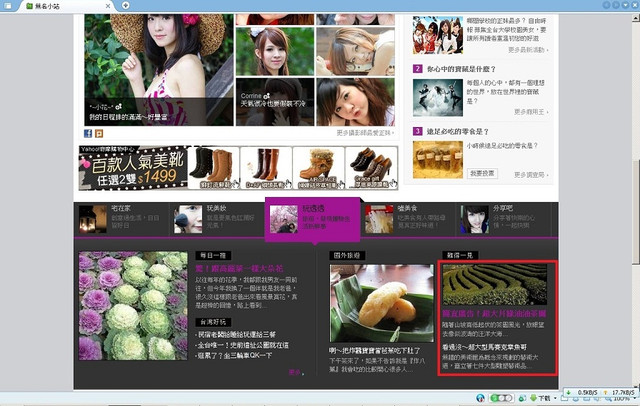Screen dimensions: 640x406
Task: Open the pouting girl photo in grid
Action: 356,102
